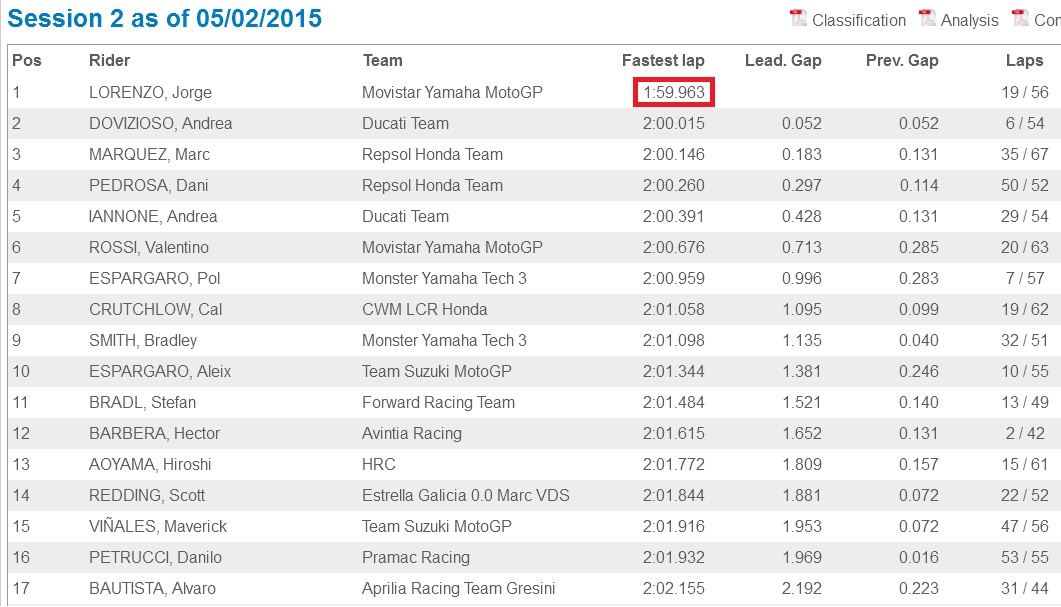Click rider name MARQUEZ, Marc
The image size is (1061, 607).
coord(149,154)
